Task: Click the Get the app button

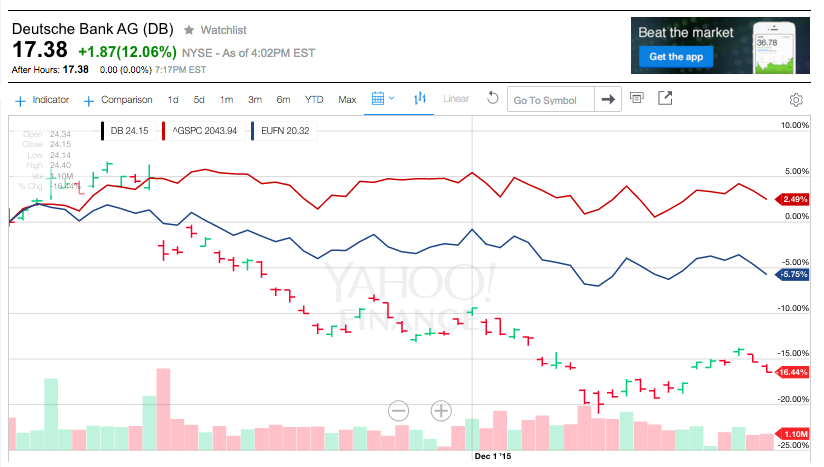Action: pos(676,57)
